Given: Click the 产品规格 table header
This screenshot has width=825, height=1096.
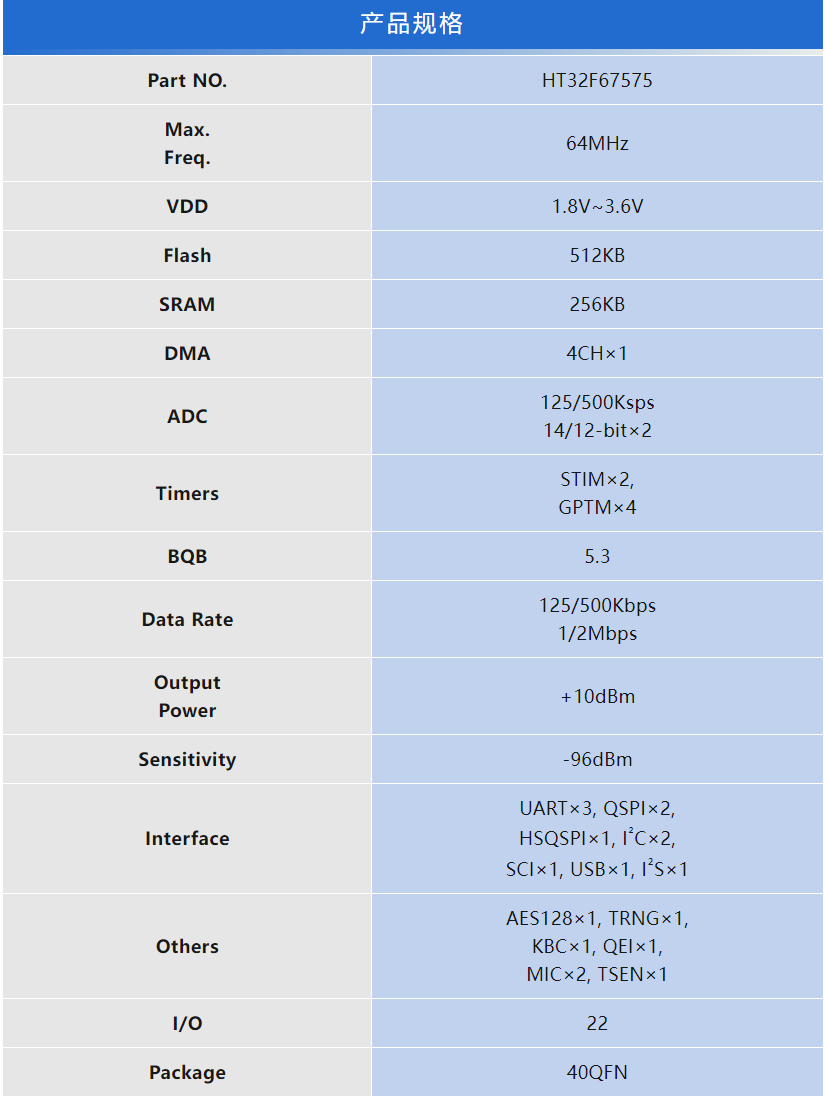Looking at the screenshot, I should pyautogui.click(x=412, y=24).
